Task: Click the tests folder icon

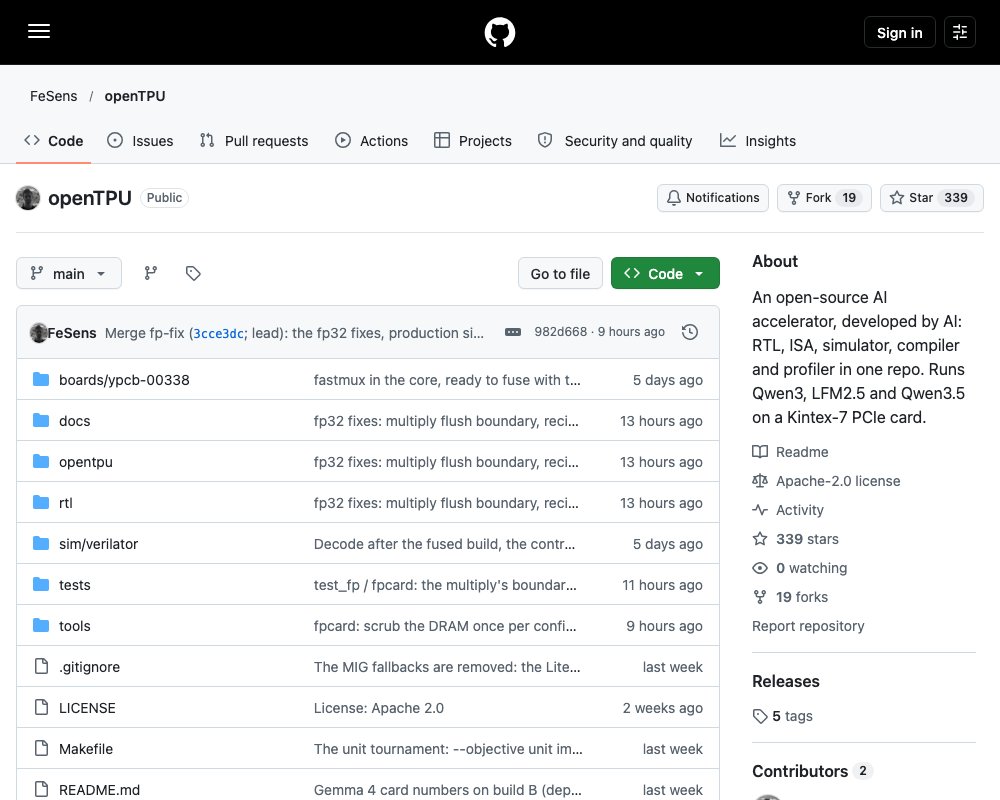Action: 41,584
